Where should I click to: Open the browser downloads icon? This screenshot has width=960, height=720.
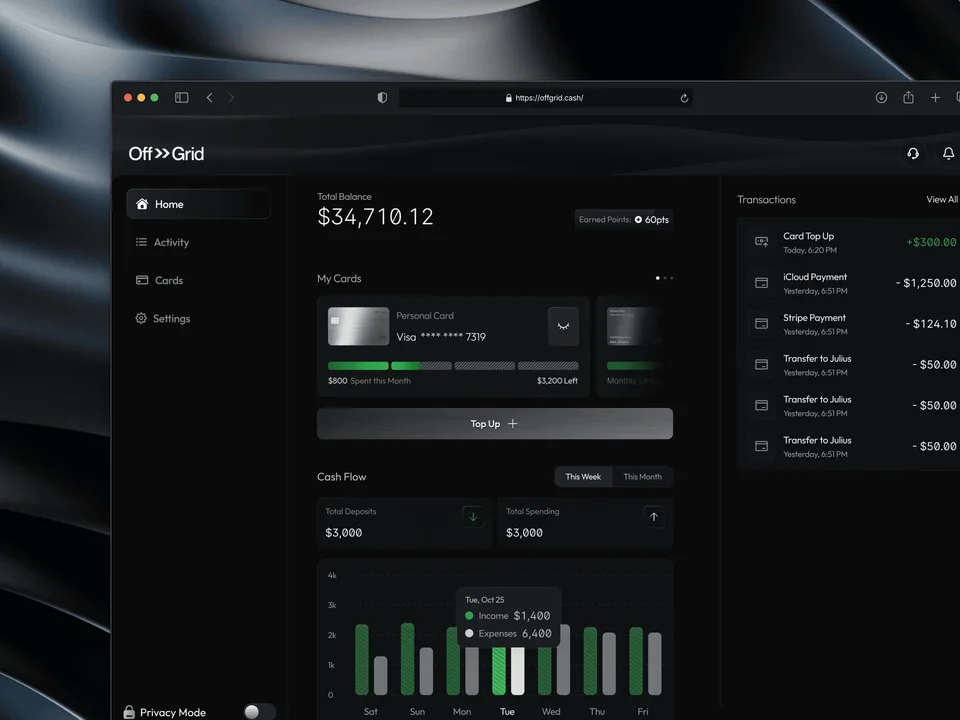click(881, 97)
